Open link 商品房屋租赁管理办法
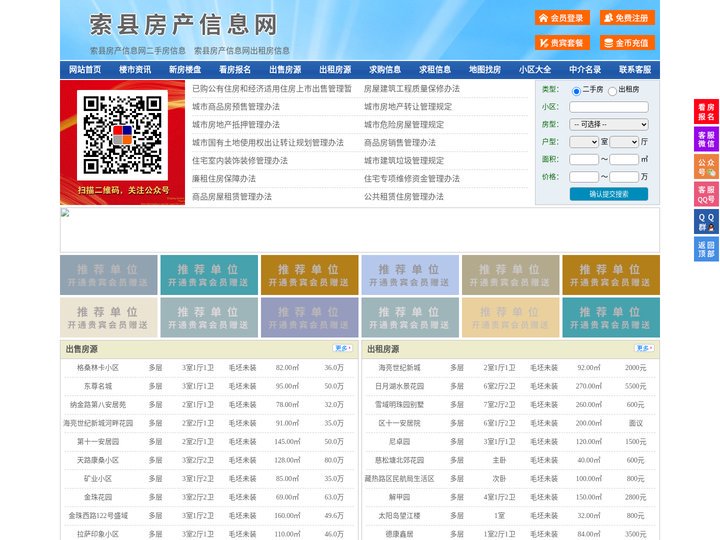The image size is (720, 540). point(232,197)
